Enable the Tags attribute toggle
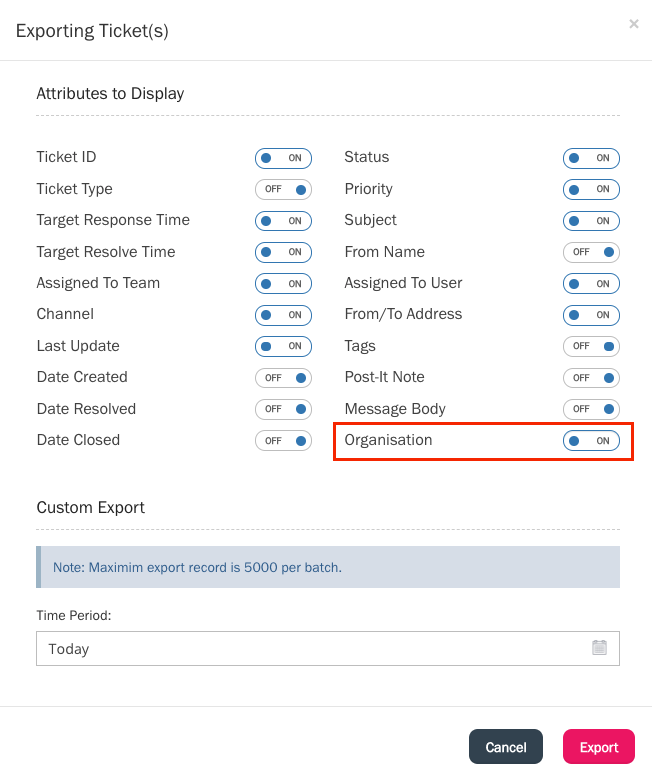The width and height of the screenshot is (652, 773). coord(591,347)
